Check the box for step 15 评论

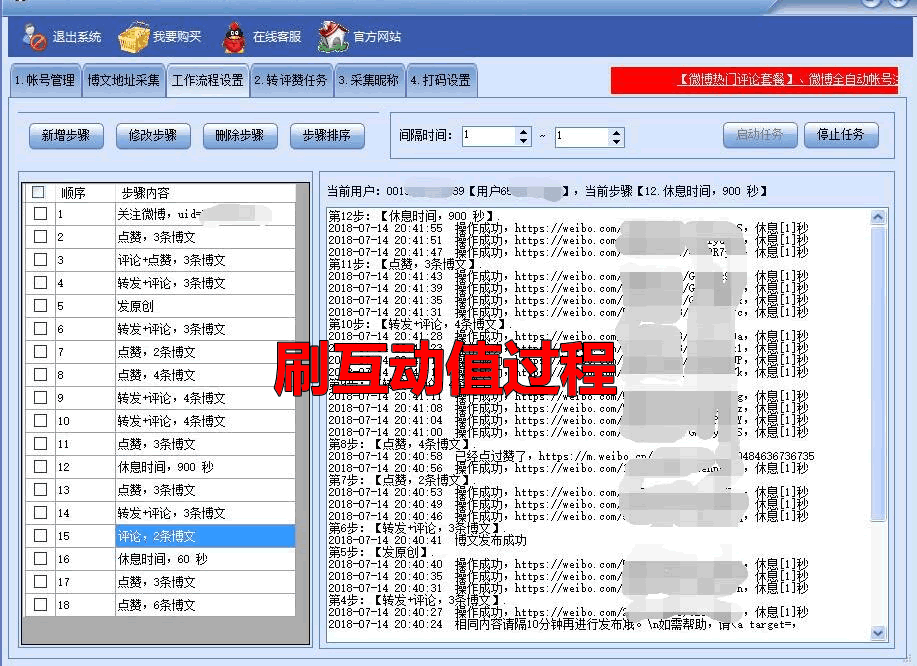(x=40, y=536)
